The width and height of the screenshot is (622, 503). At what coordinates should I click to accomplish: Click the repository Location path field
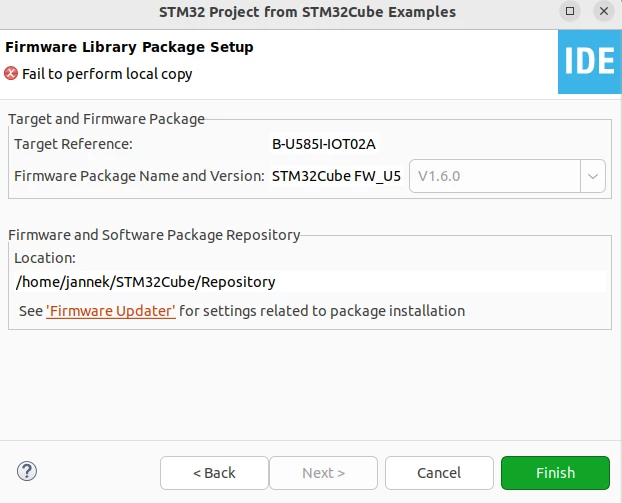pos(310,282)
